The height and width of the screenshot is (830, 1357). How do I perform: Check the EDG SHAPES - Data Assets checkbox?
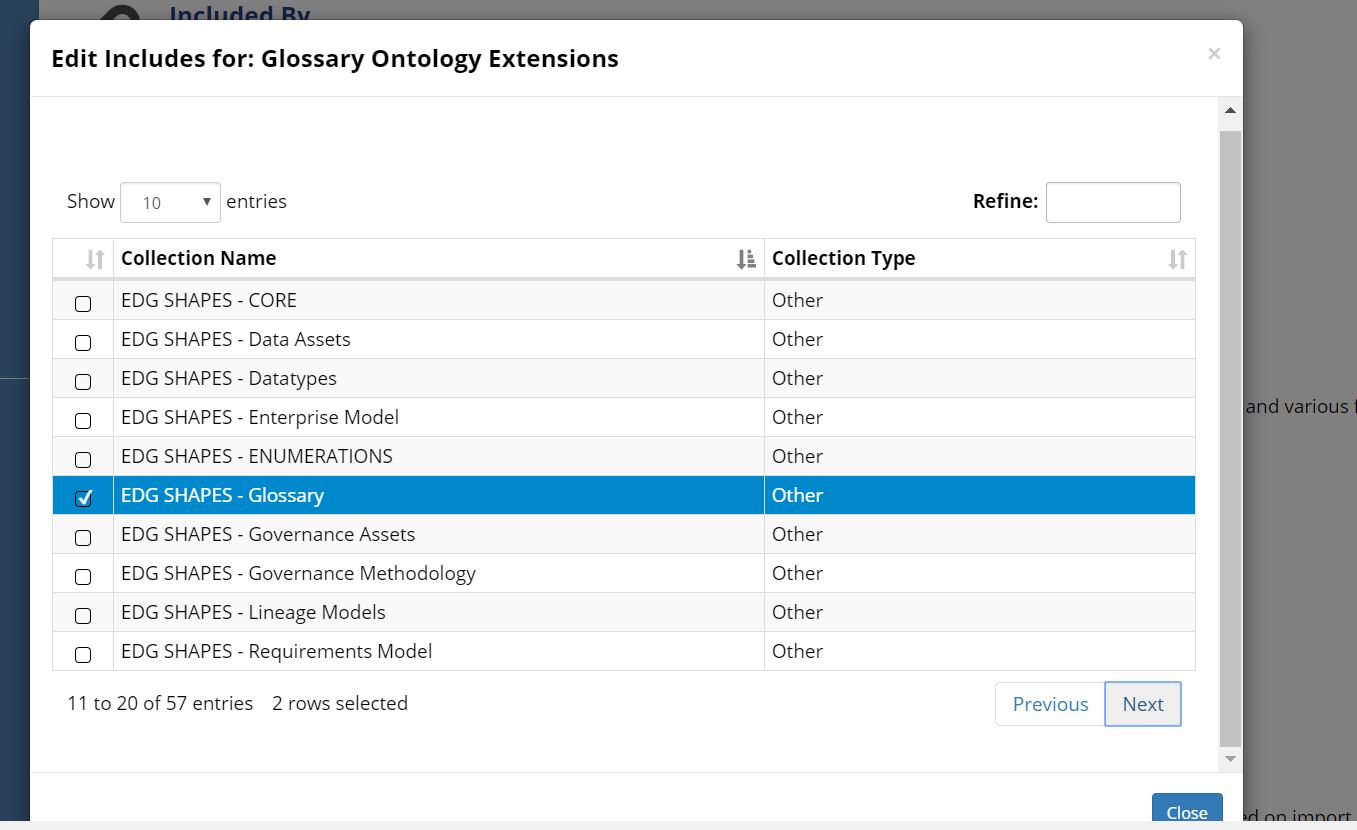(x=83, y=342)
